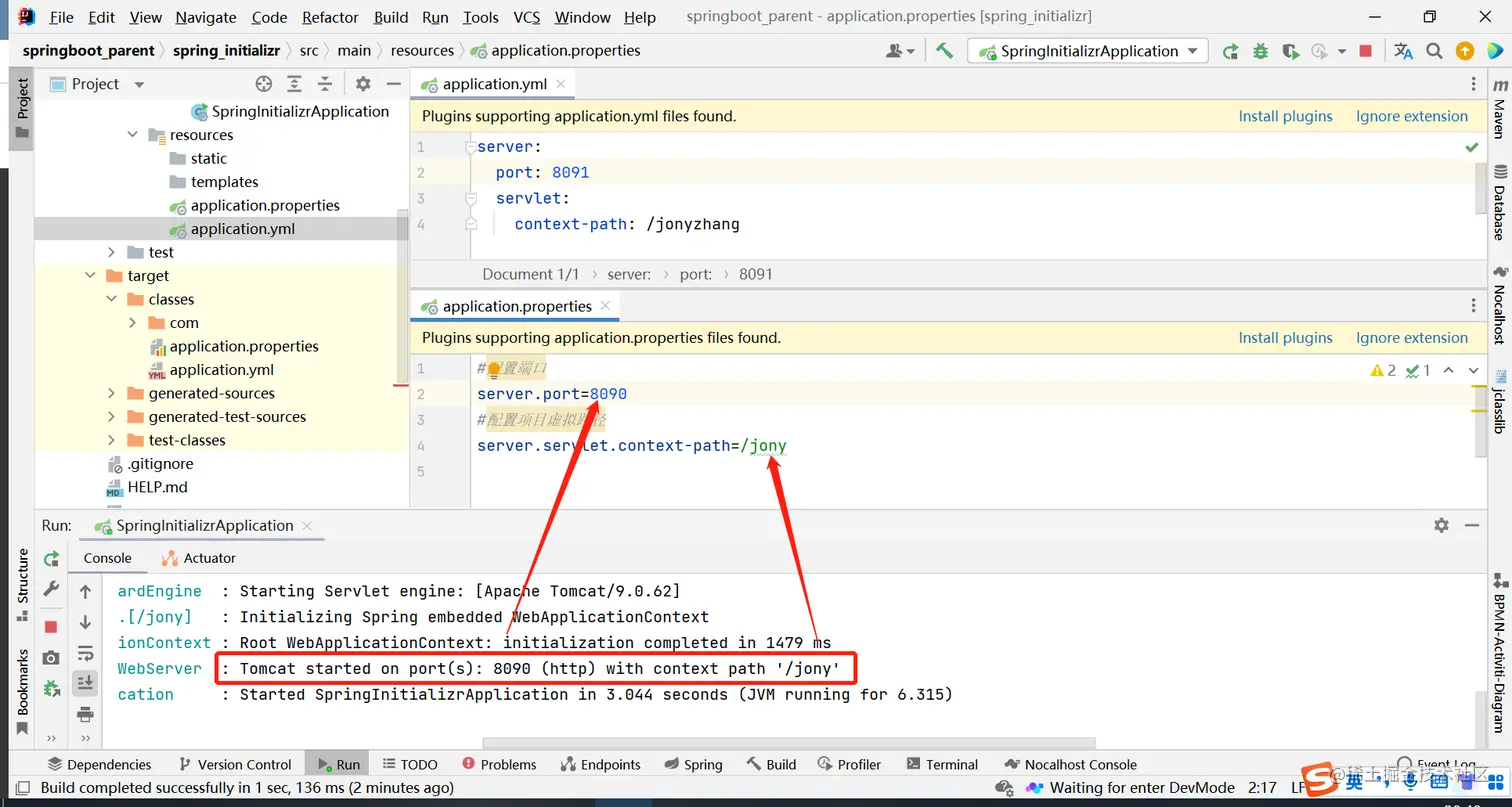This screenshot has width=1512, height=807.
Task: Open the Database side panel
Action: [1499, 203]
